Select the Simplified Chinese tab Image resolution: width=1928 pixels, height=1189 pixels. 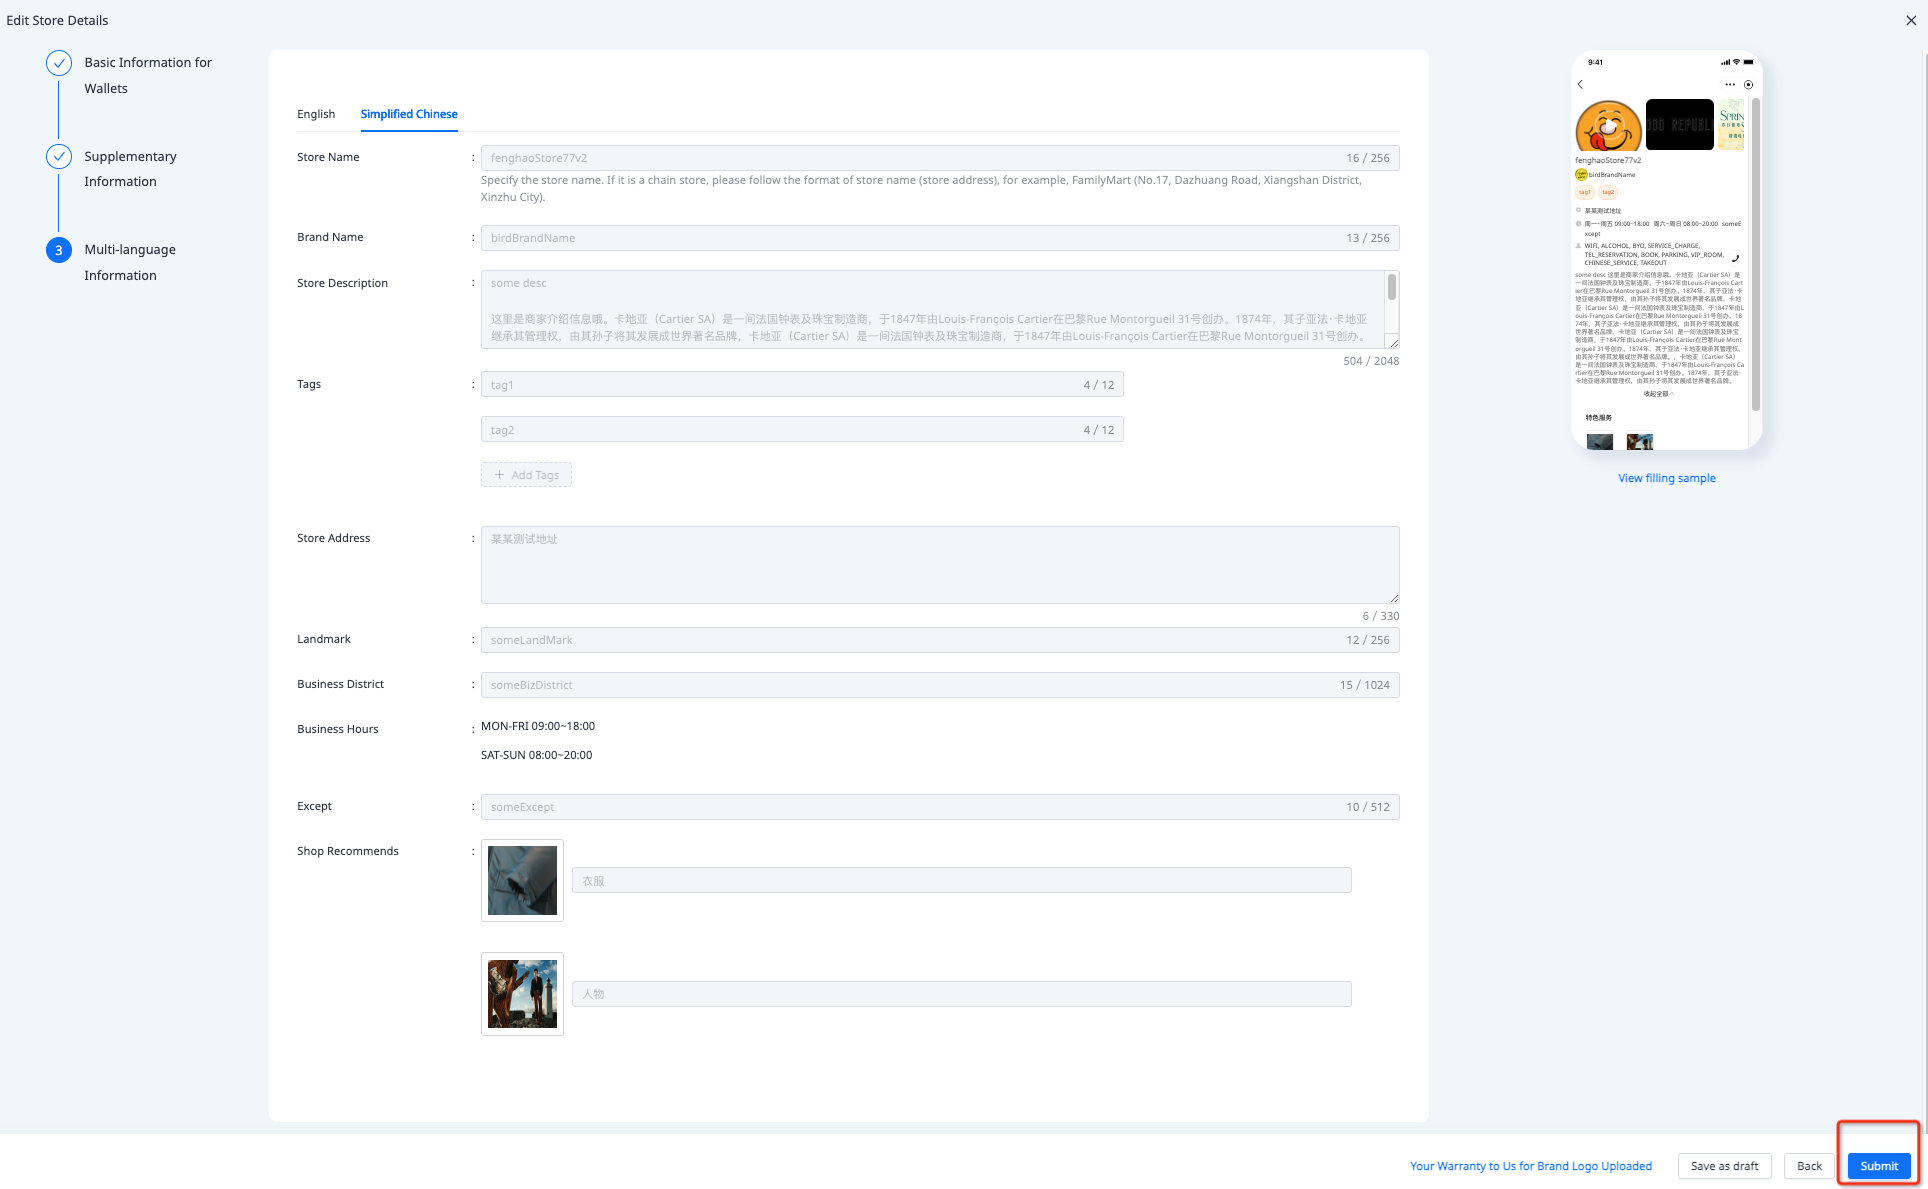(x=409, y=114)
